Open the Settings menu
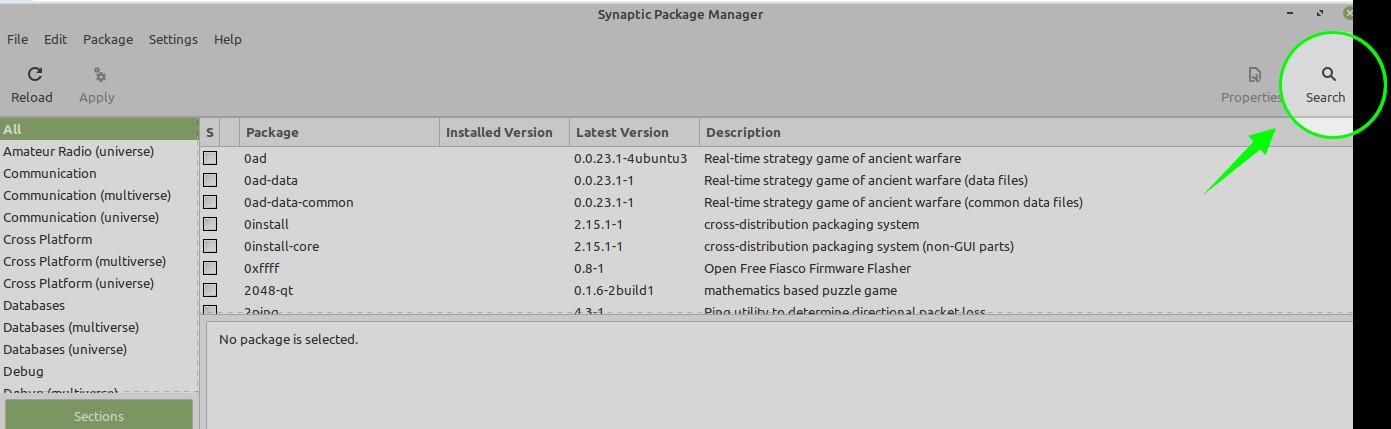This screenshot has width=1391, height=429. tap(173, 39)
